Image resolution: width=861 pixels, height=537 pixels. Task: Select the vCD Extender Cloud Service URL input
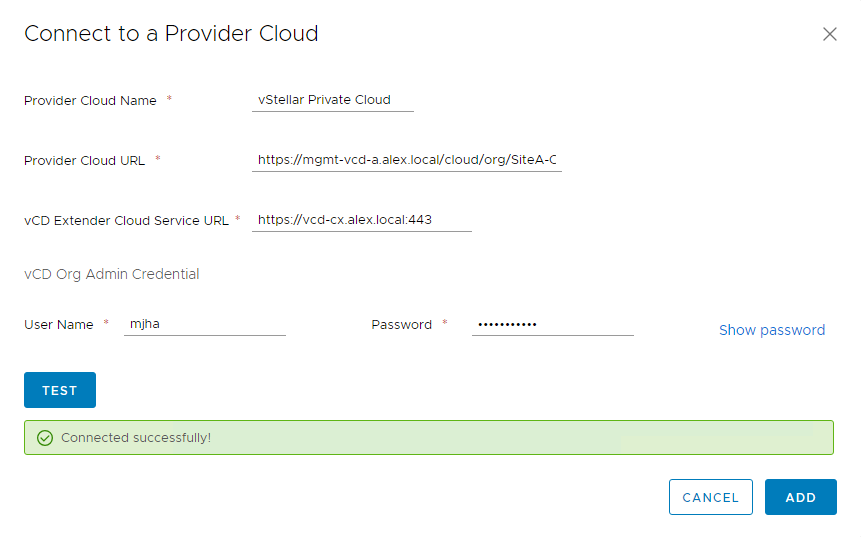coord(361,220)
